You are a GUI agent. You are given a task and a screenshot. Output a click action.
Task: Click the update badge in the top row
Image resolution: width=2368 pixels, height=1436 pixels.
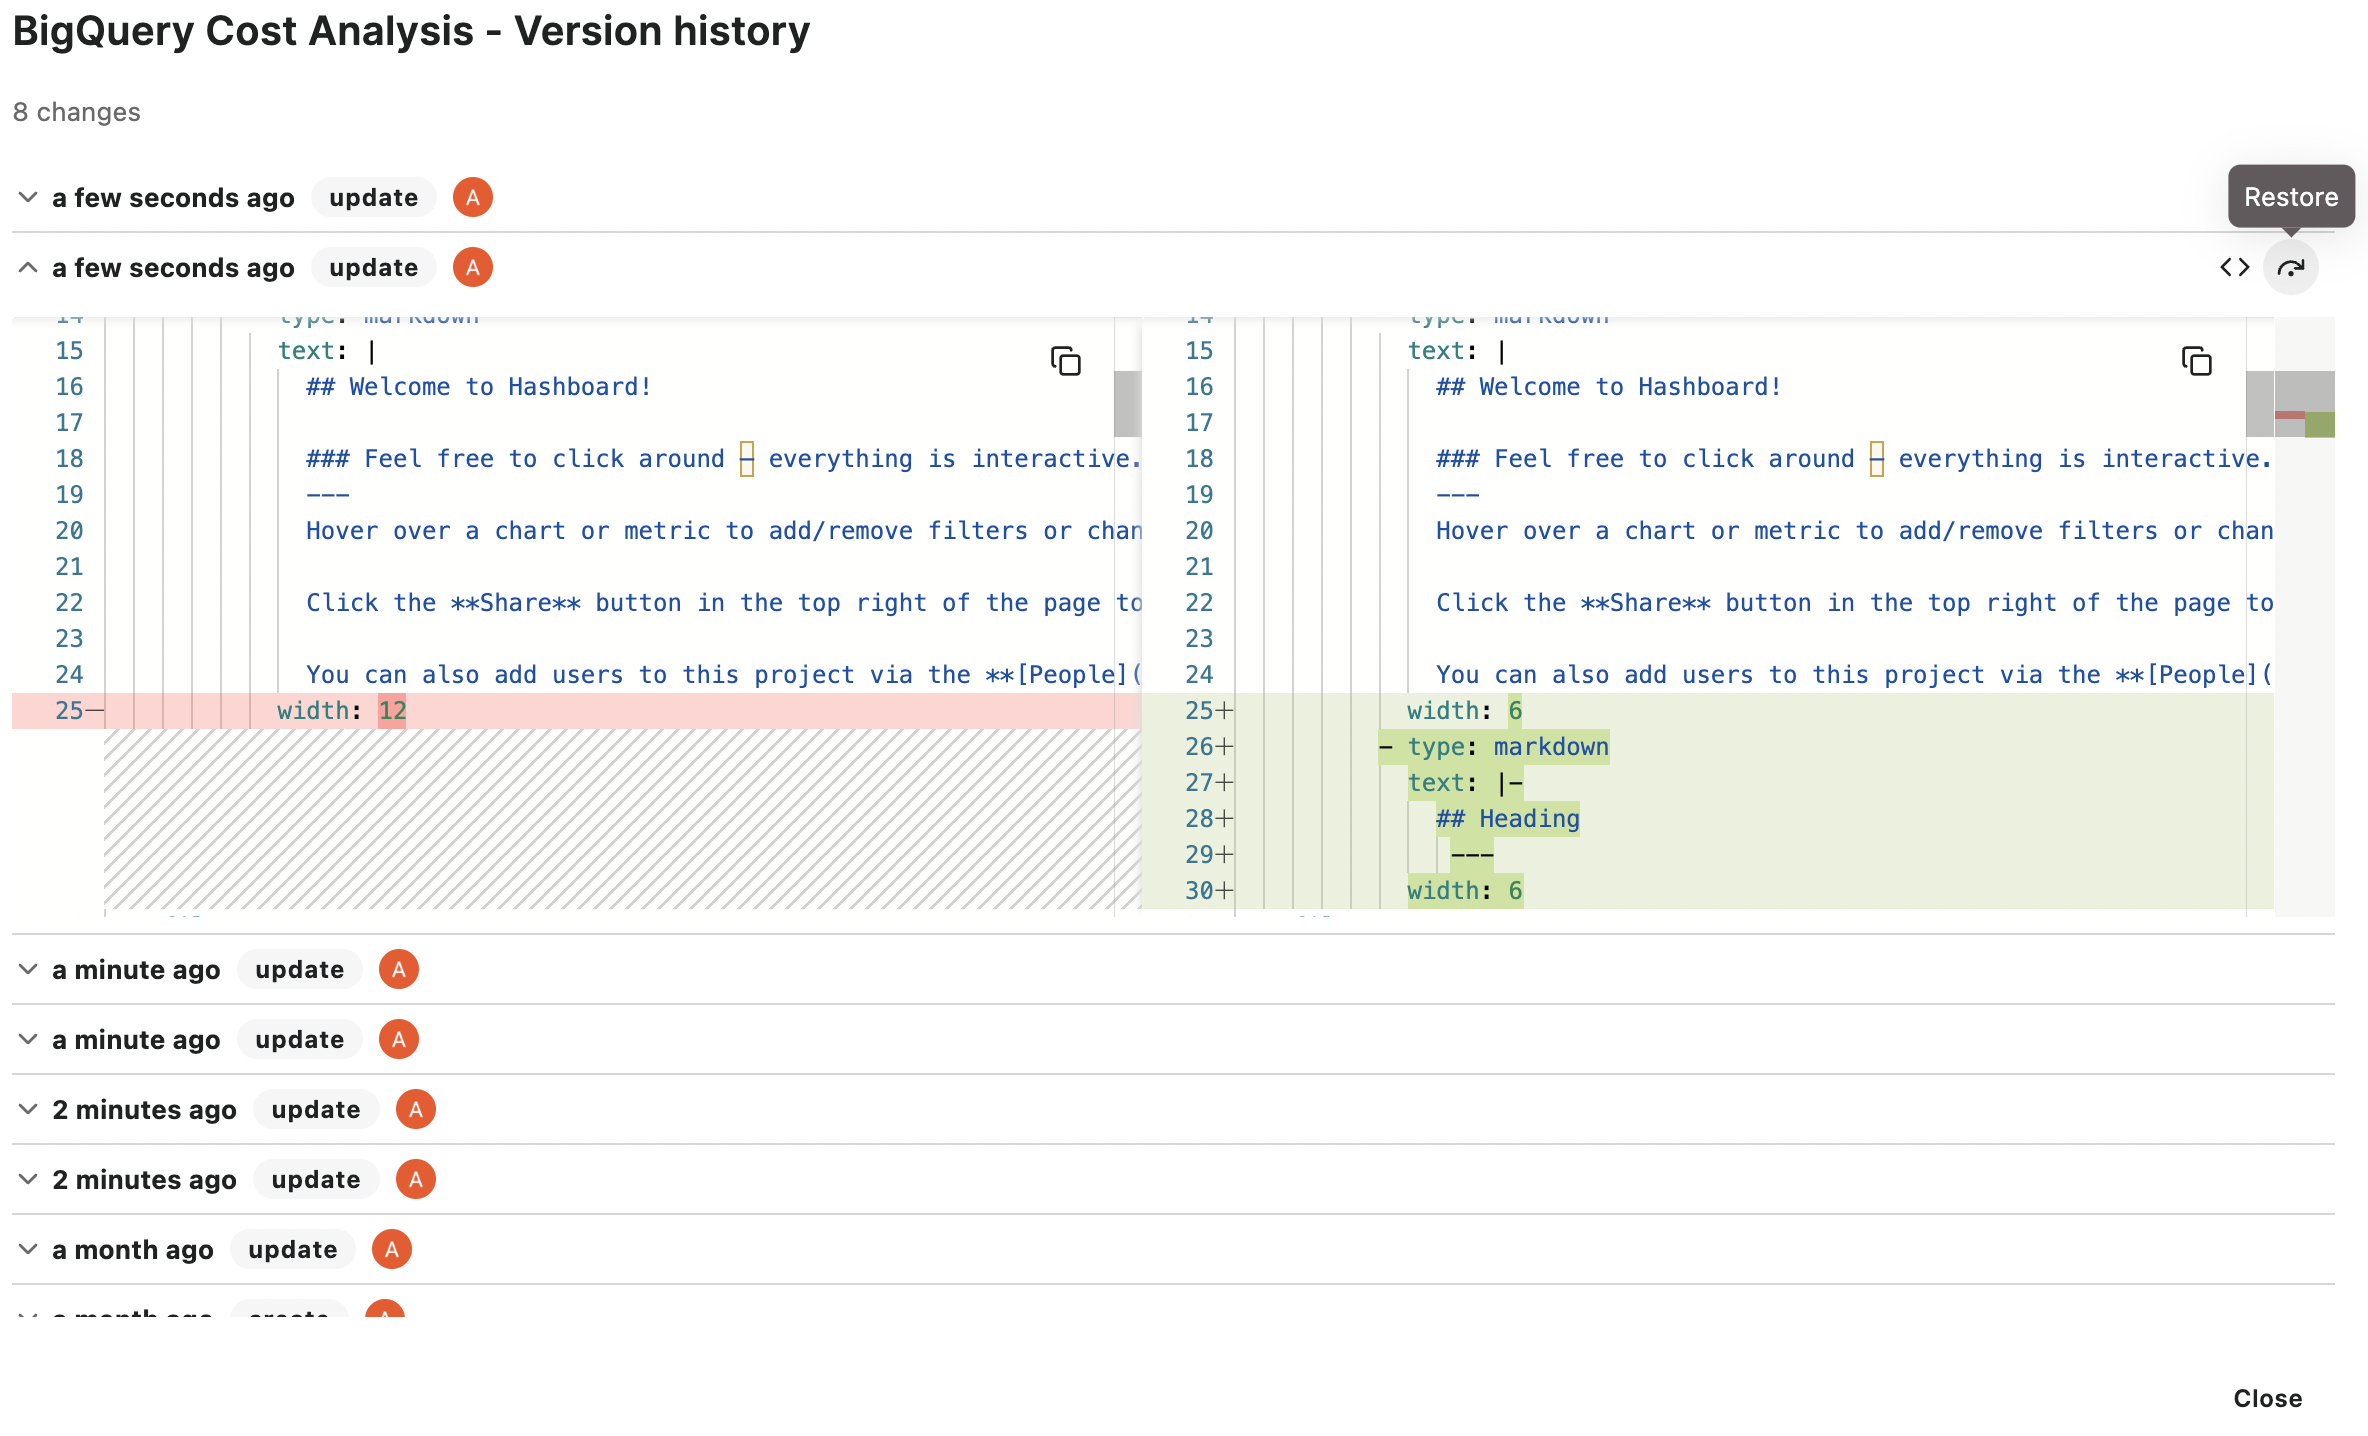pos(373,198)
